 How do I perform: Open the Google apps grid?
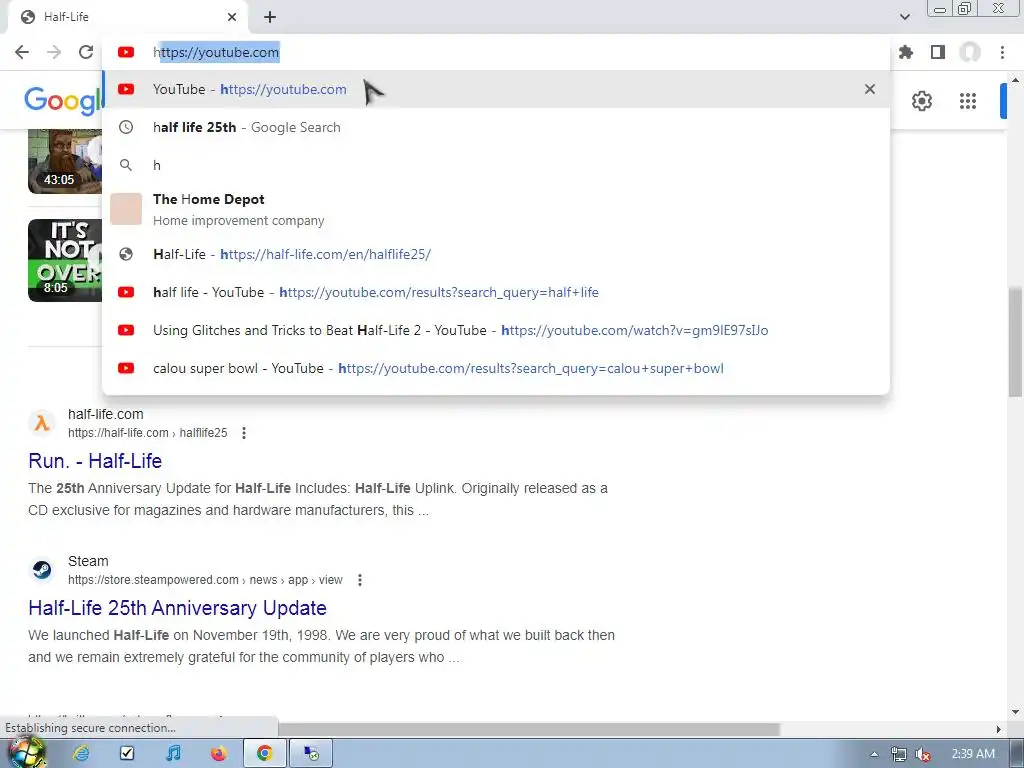pos(968,101)
